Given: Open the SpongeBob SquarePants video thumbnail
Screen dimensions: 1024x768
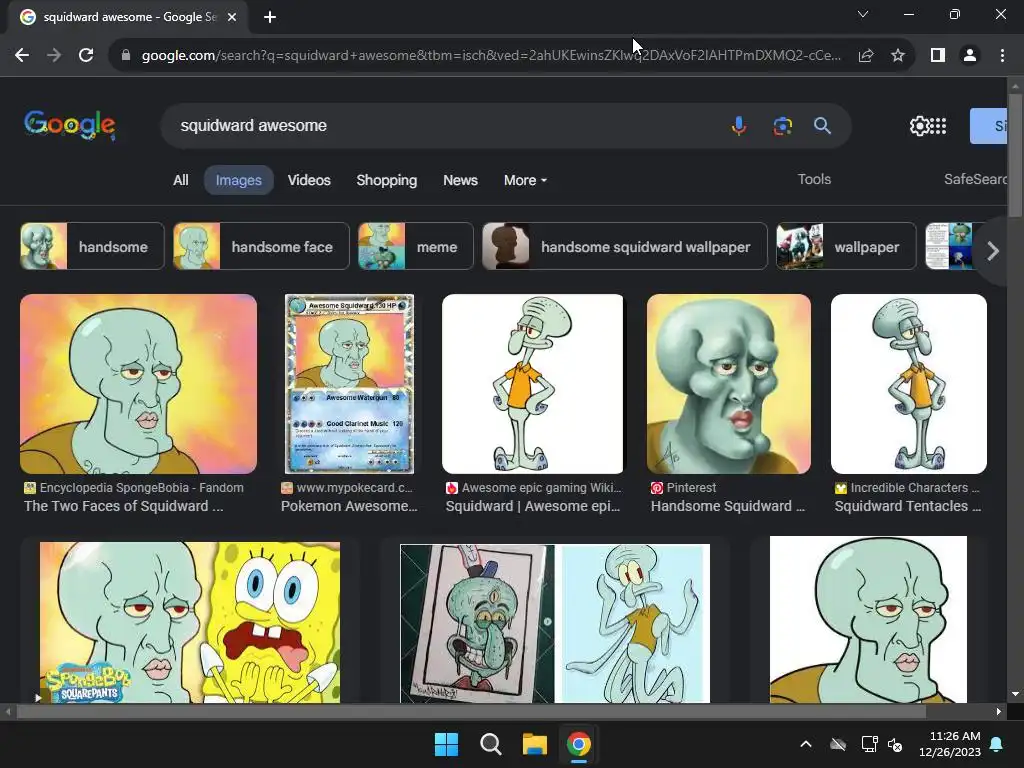Looking at the screenshot, I should point(190,622).
